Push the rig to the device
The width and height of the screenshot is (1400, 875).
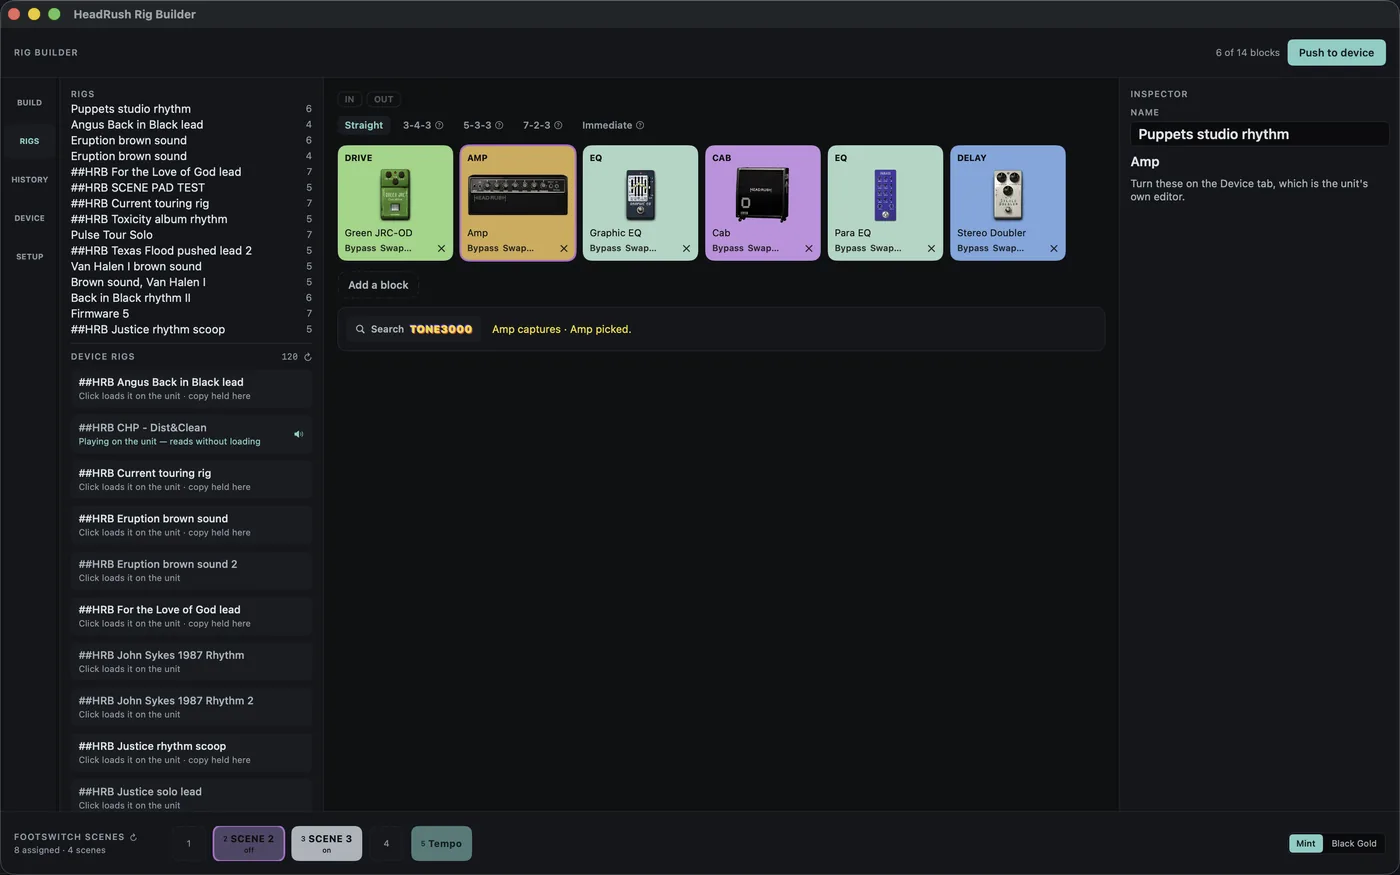(x=1336, y=53)
